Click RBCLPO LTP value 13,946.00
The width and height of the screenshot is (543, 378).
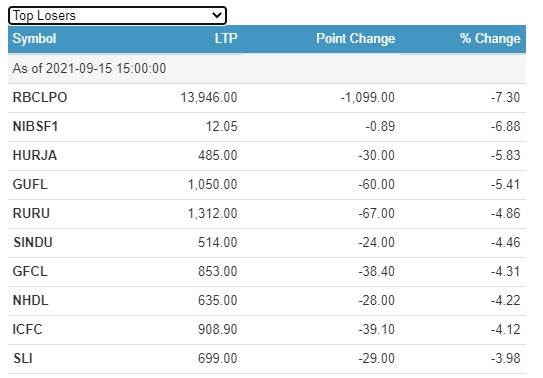point(209,98)
